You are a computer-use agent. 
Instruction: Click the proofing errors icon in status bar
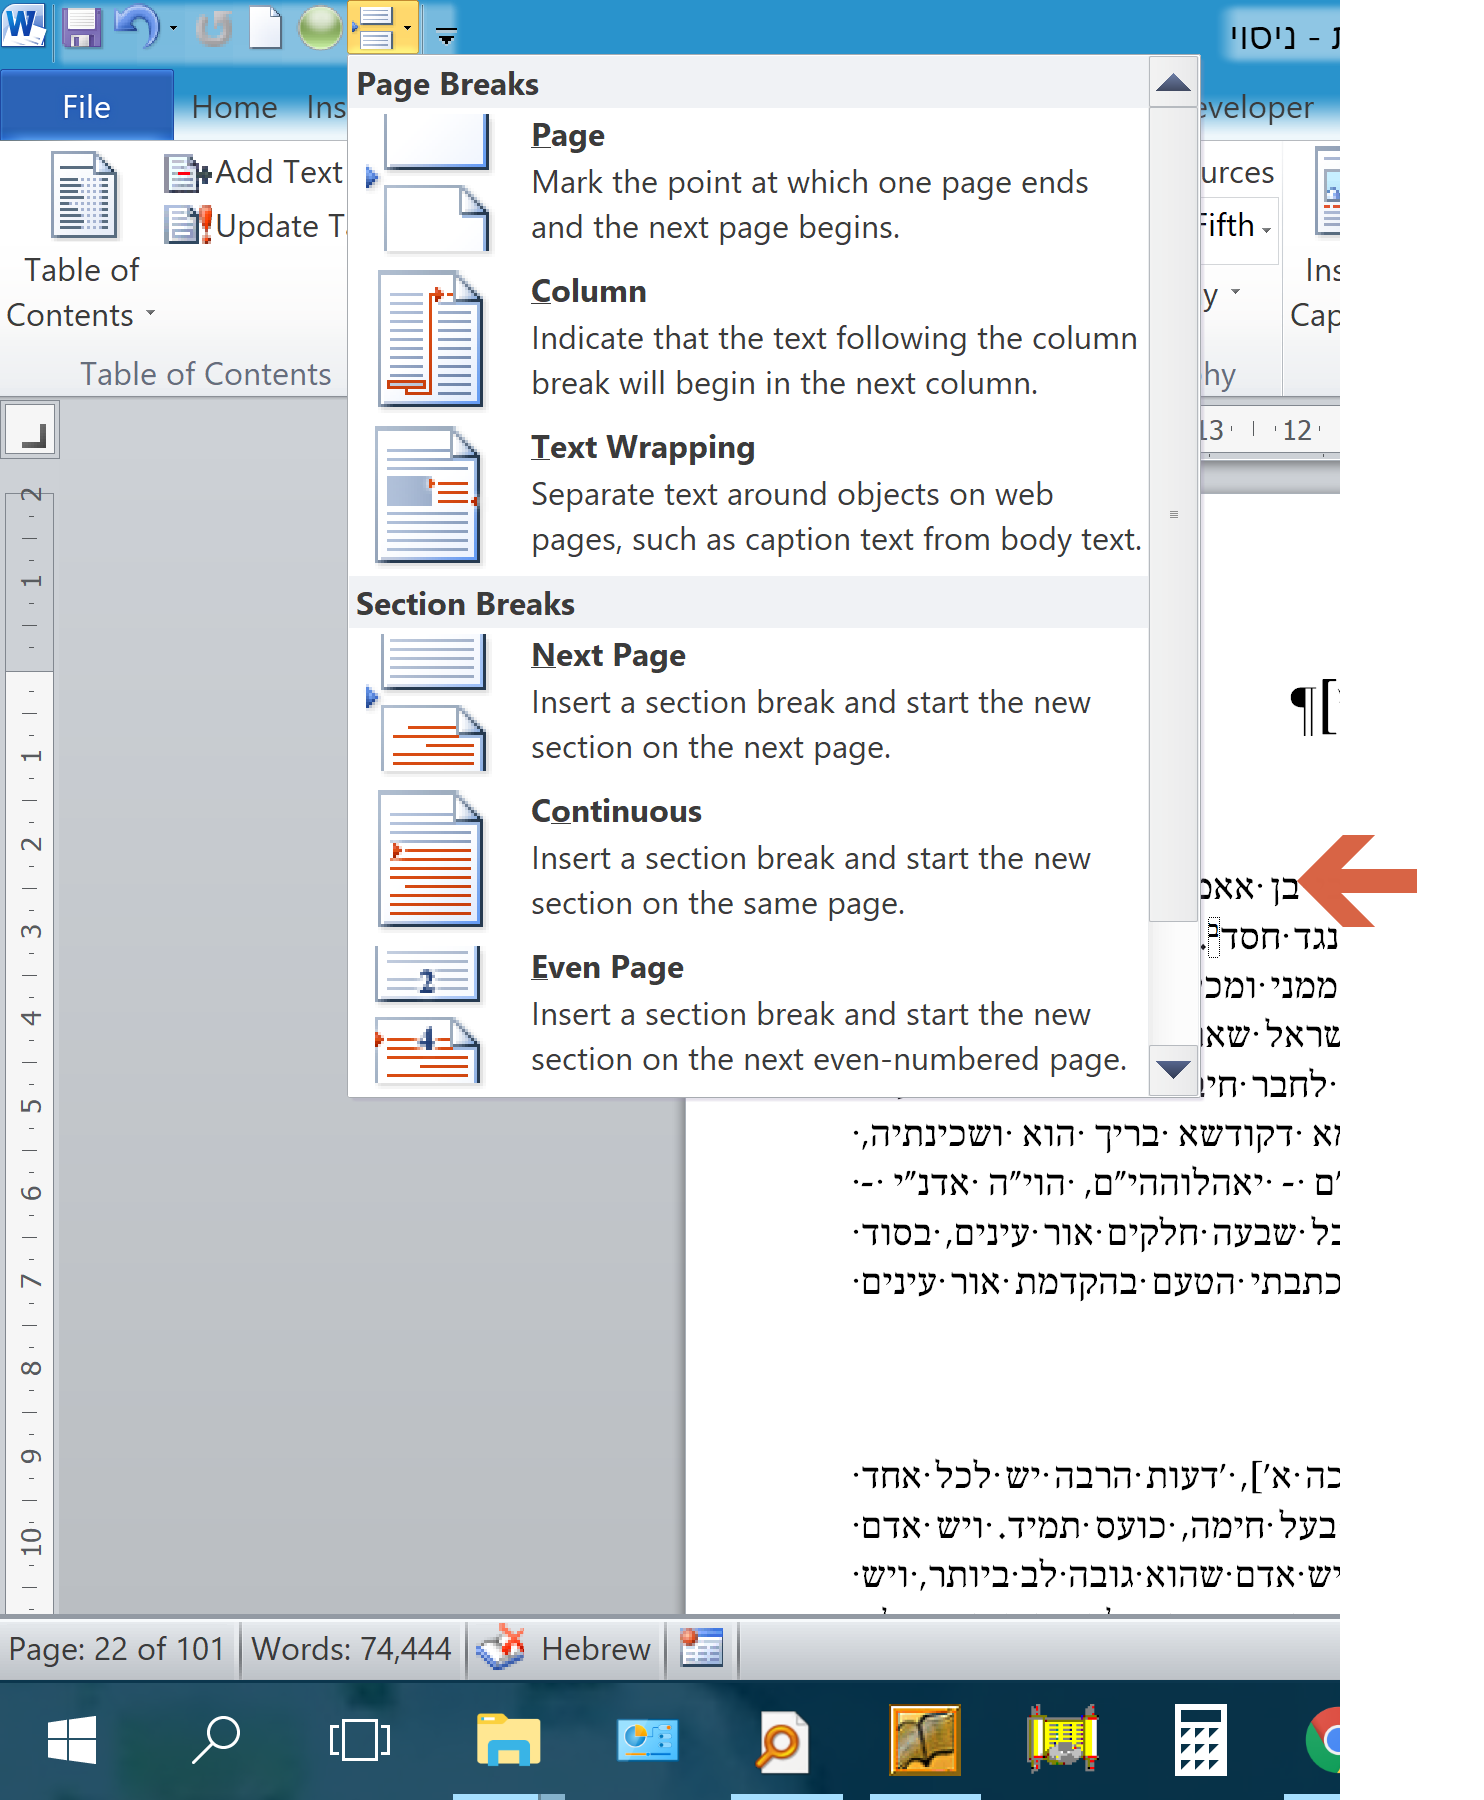click(500, 1648)
